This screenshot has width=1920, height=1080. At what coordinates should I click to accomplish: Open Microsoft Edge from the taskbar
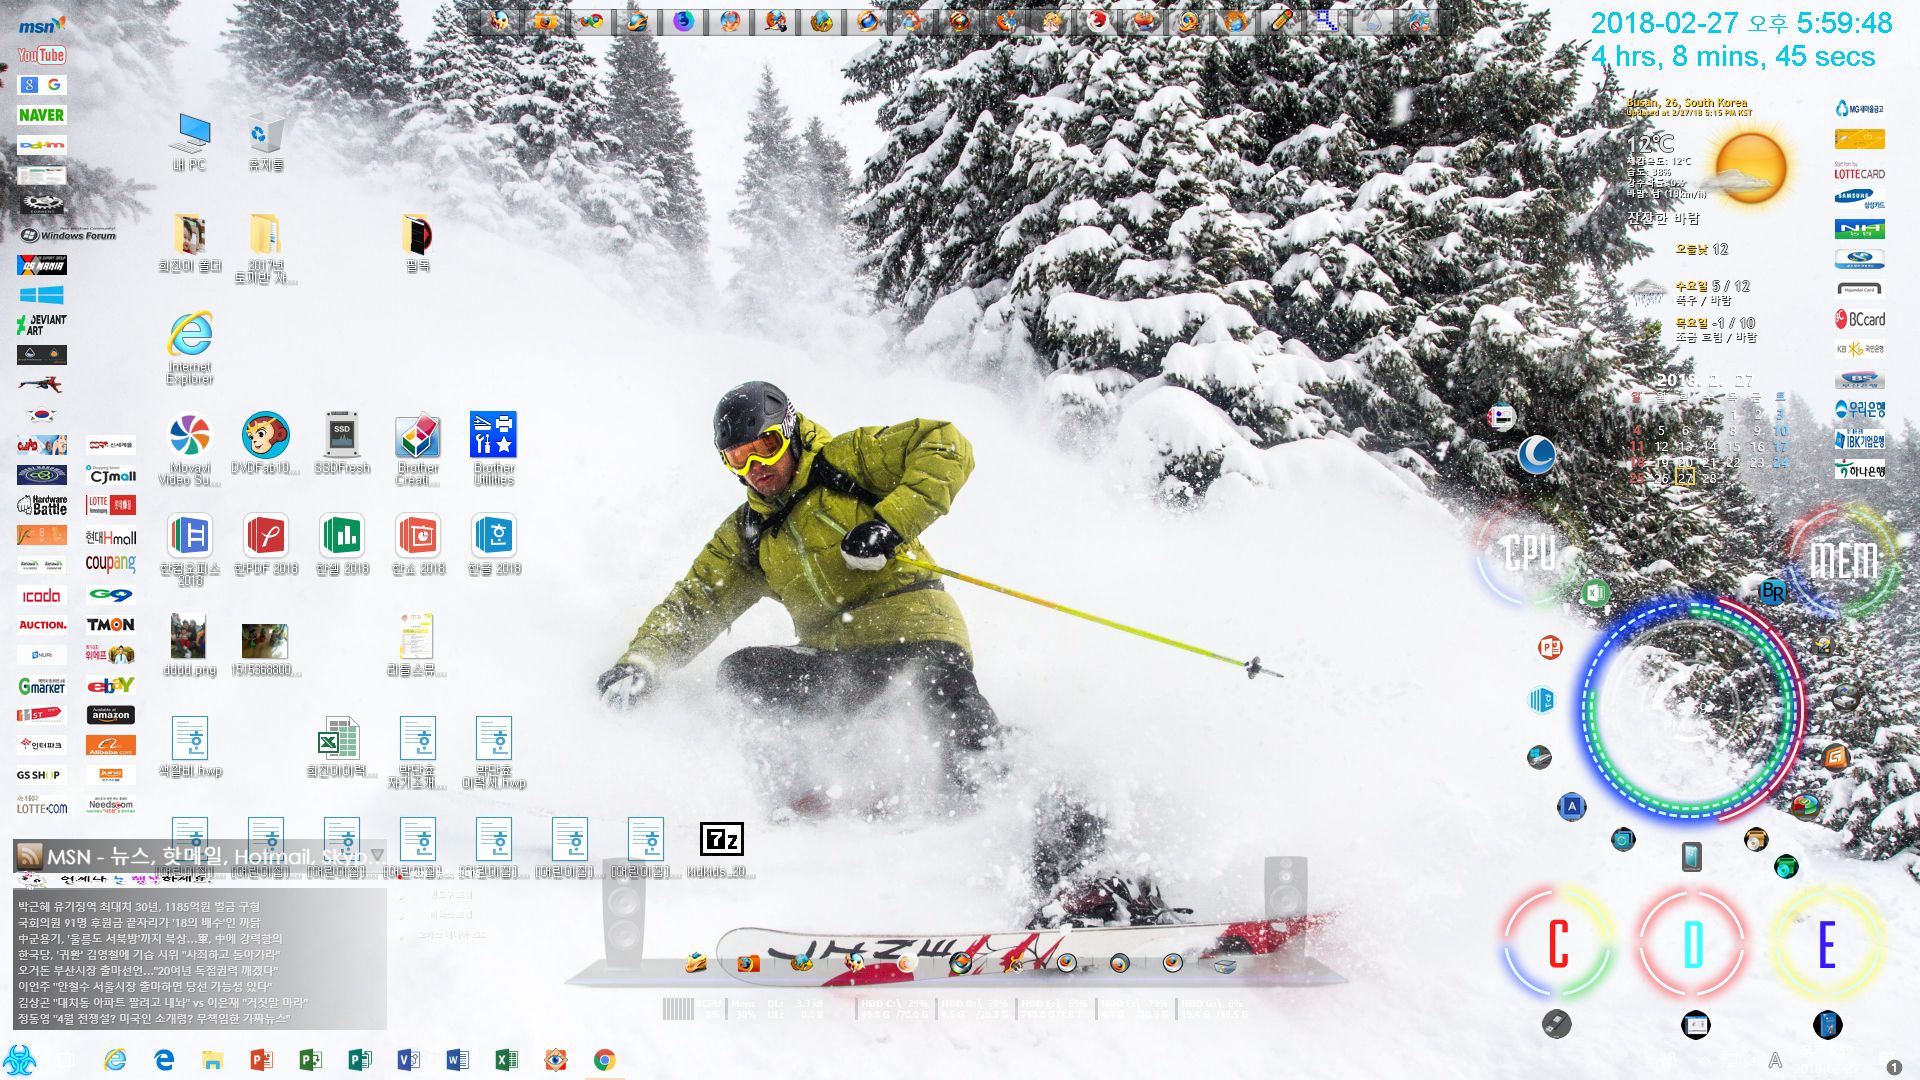(164, 1060)
